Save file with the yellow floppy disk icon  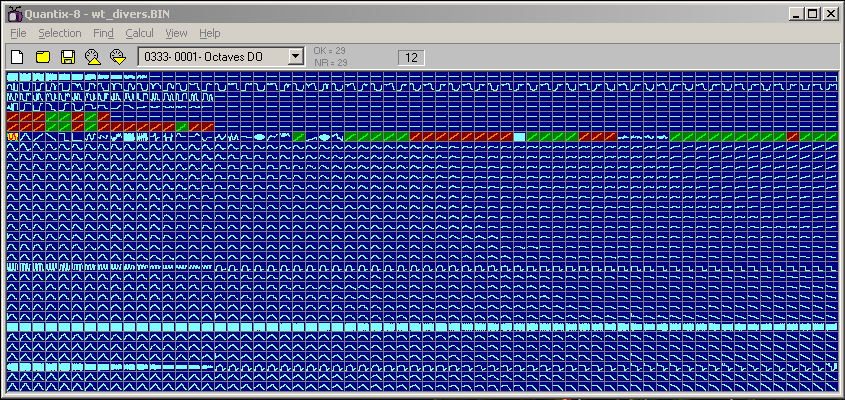(67, 57)
